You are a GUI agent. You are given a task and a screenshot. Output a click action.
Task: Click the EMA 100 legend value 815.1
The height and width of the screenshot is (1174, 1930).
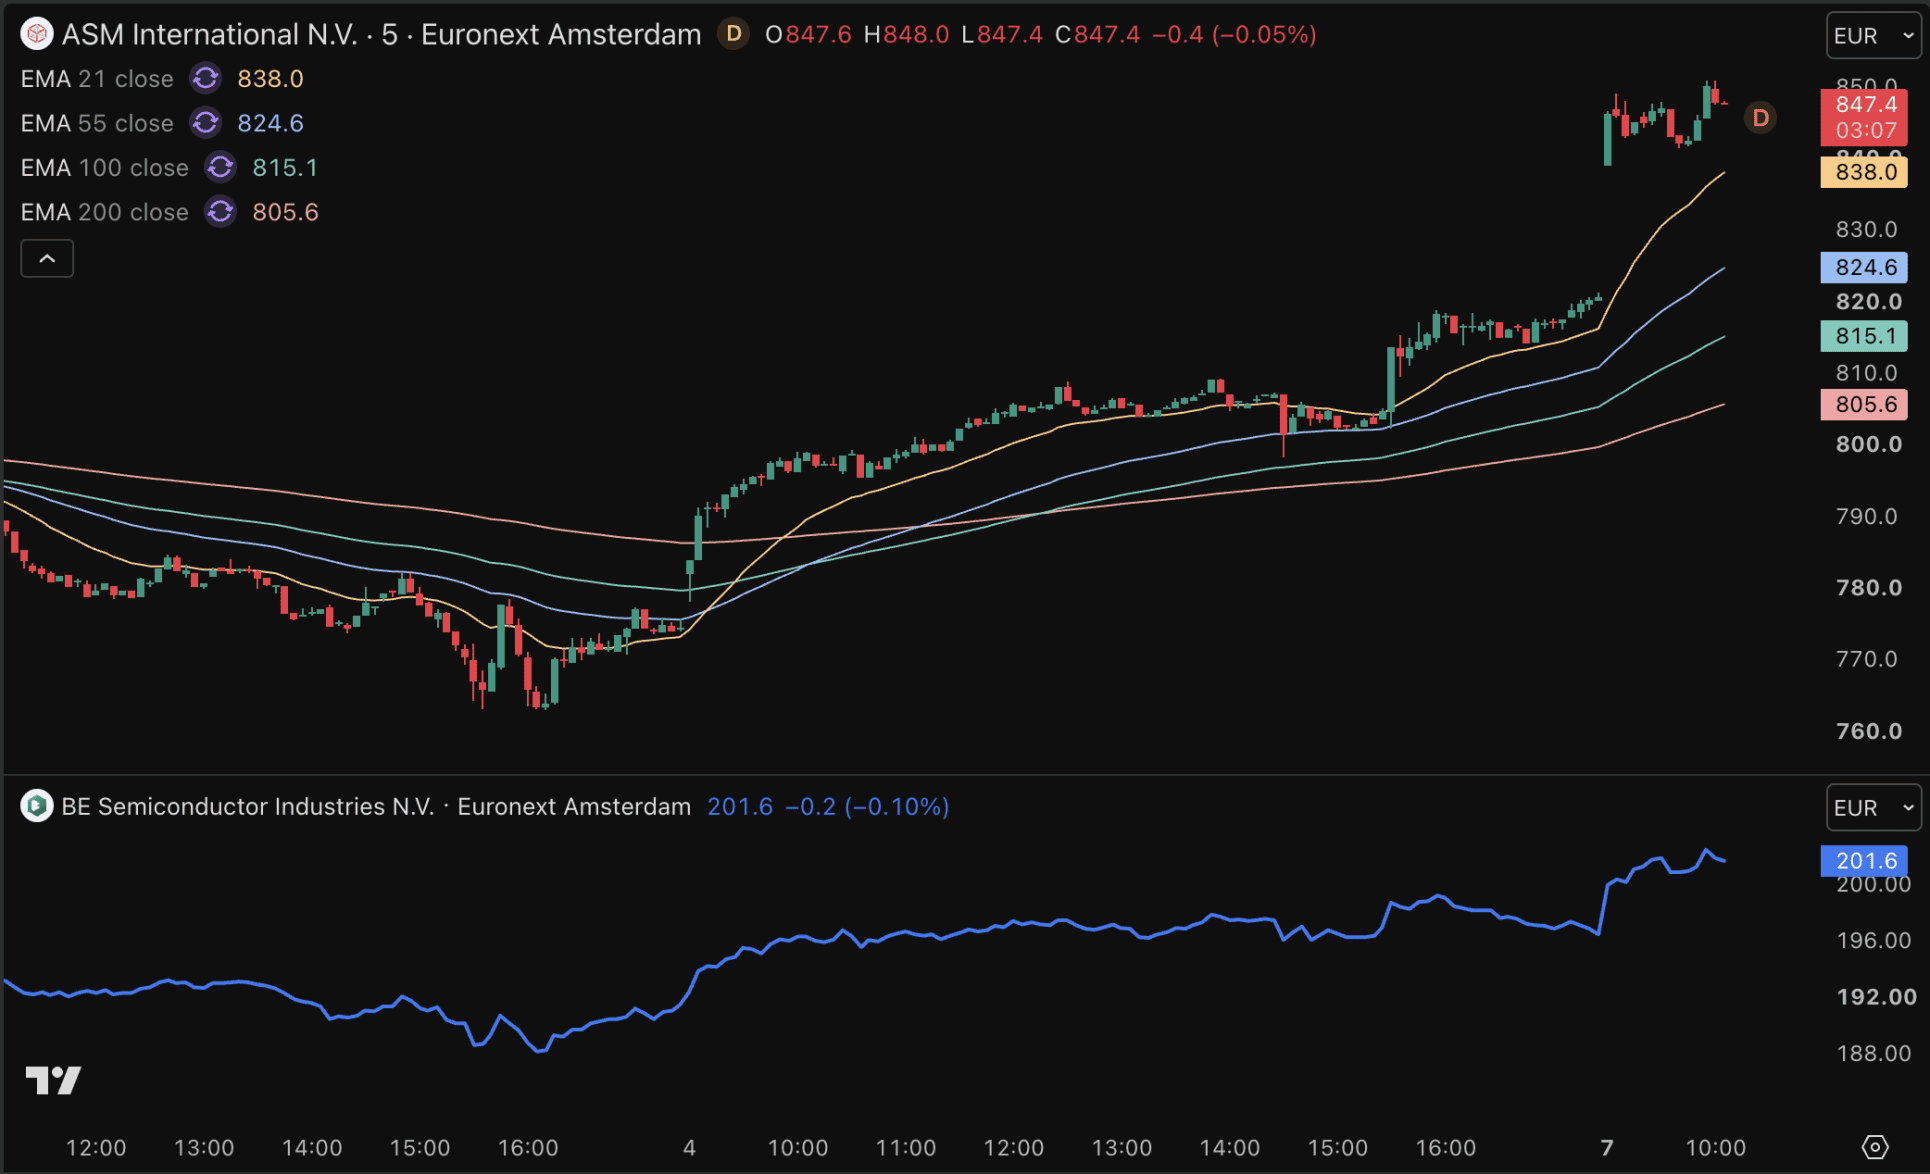285,167
